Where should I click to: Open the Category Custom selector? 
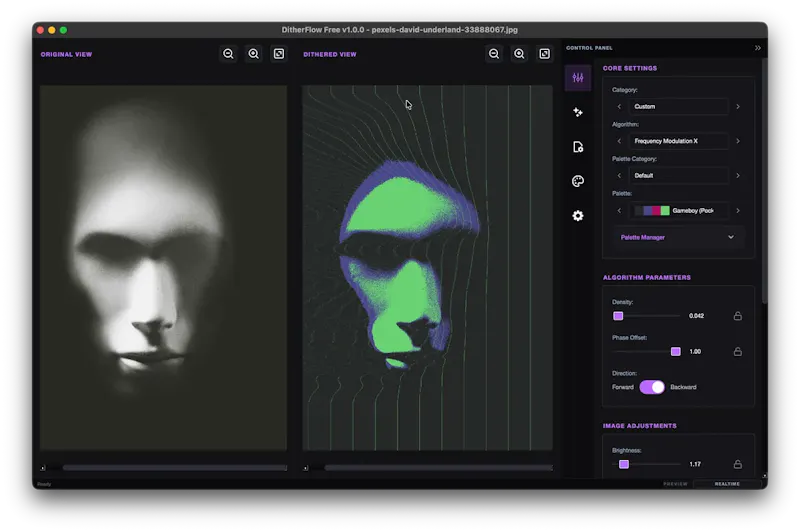pyautogui.click(x=679, y=107)
